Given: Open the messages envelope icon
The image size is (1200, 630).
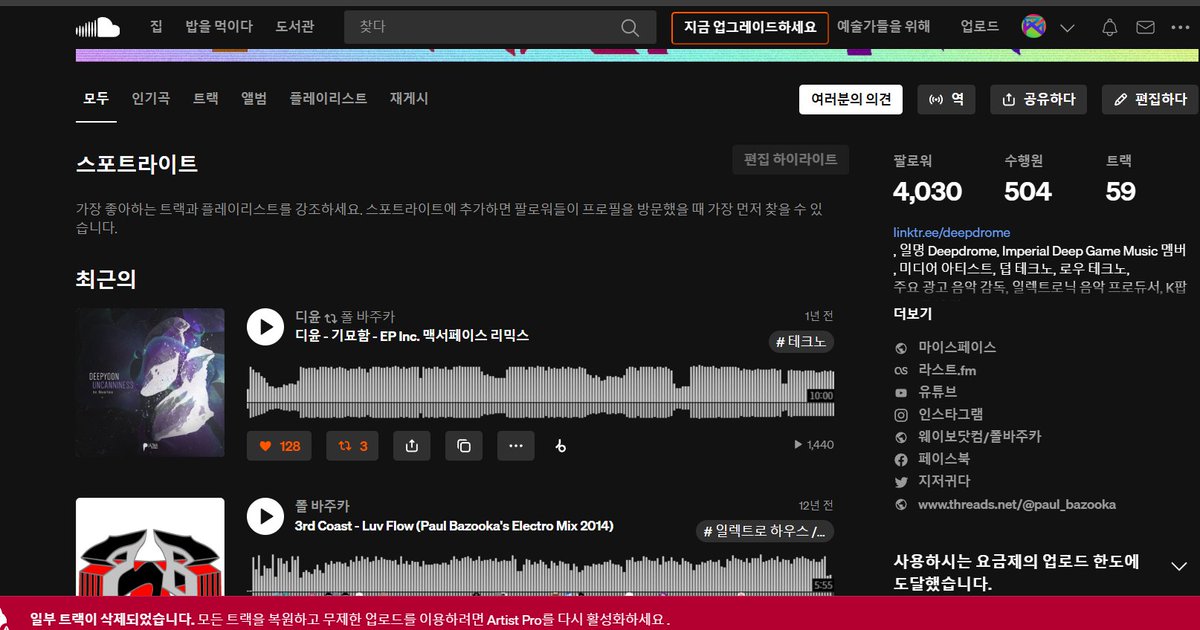Looking at the screenshot, I should (x=1145, y=28).
